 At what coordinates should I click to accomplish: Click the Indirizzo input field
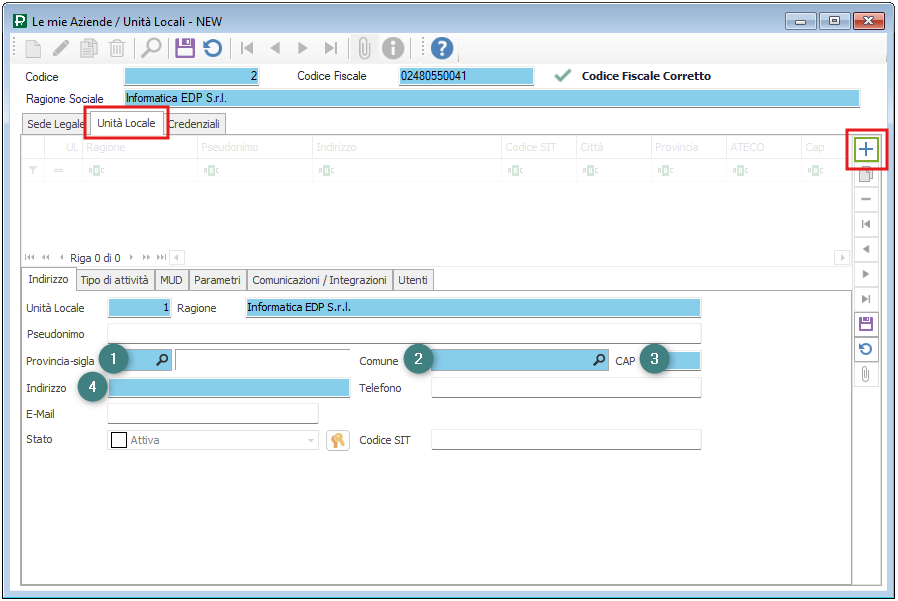[228, 388]
